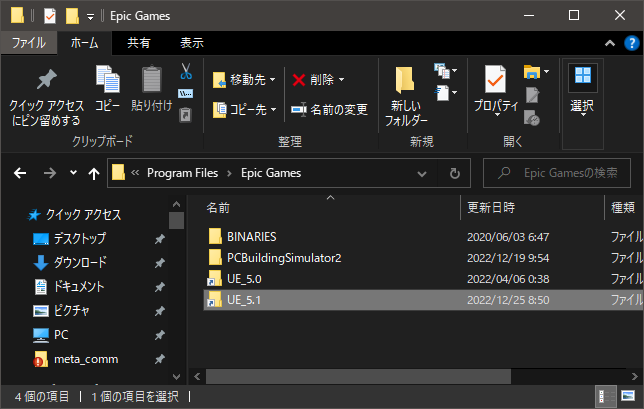The height and width of the screenshot is (409, 644).
Task: Open Recent locations chevron beside Forward
Action: pyautogui.click(x=73, y=173)
